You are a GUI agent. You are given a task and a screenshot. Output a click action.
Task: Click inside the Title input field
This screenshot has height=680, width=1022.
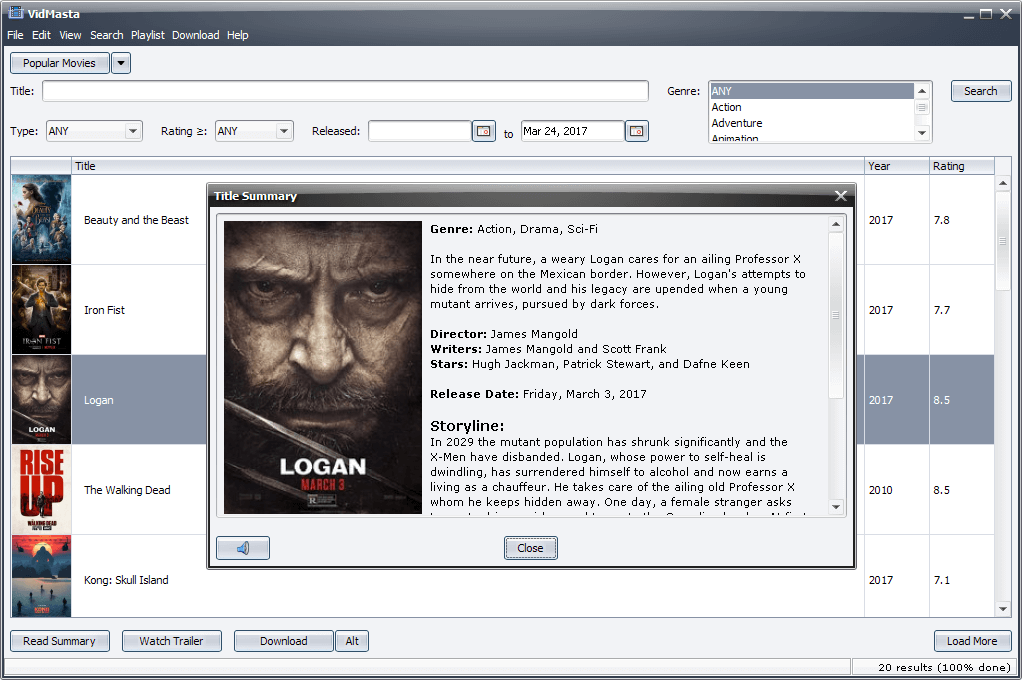345,90
